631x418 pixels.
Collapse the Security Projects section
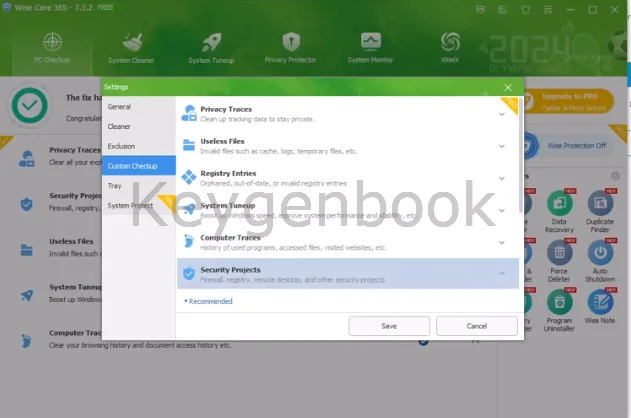tap(501, 274)
